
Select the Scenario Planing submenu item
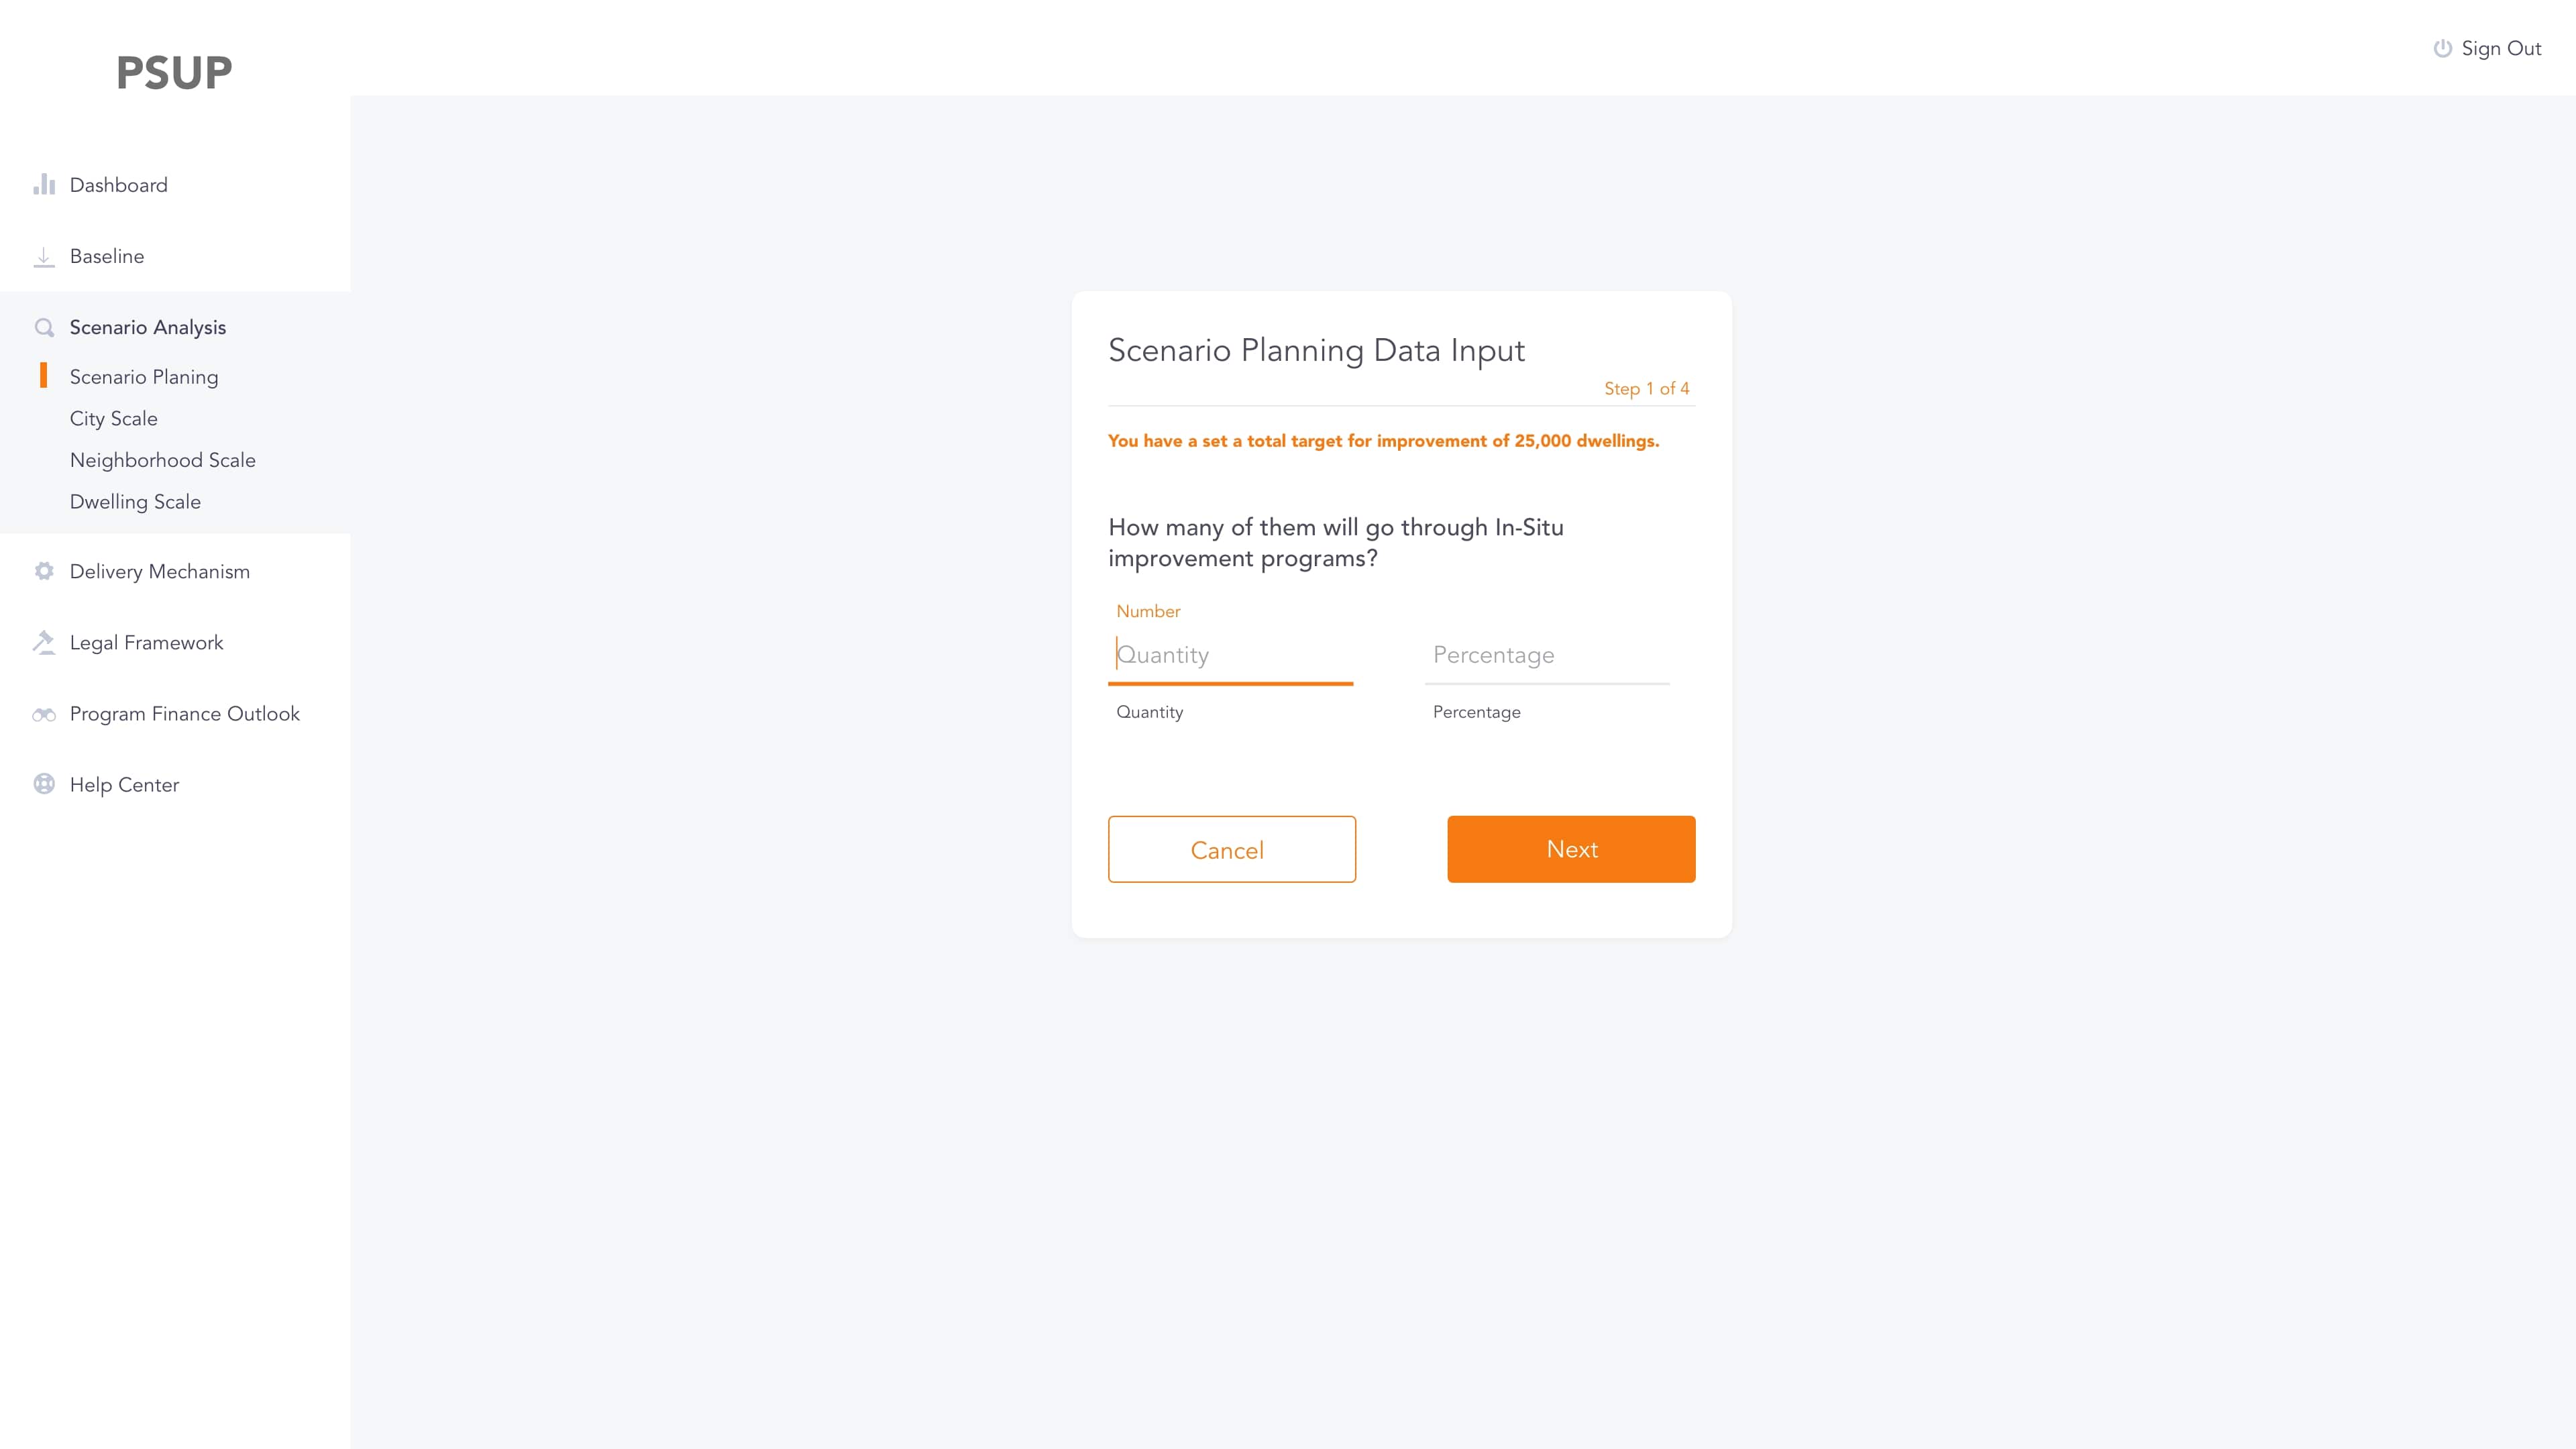point(144,377)
